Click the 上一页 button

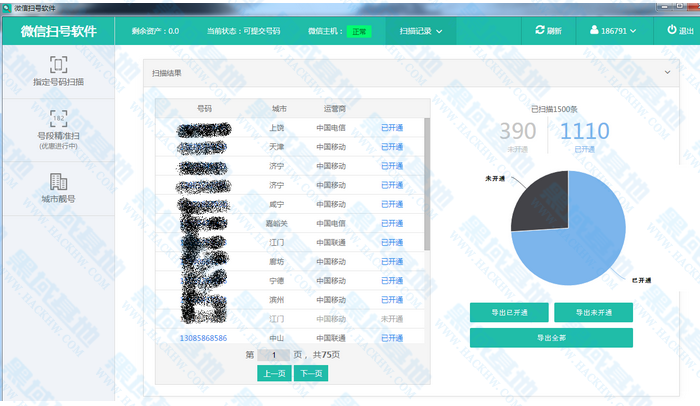tap(274, 373)
